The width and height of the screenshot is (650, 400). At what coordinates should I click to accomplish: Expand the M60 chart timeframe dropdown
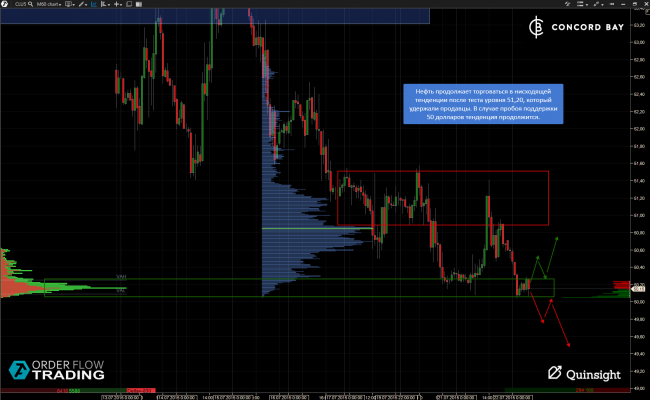pyautogui.click(x=49, y=4)
